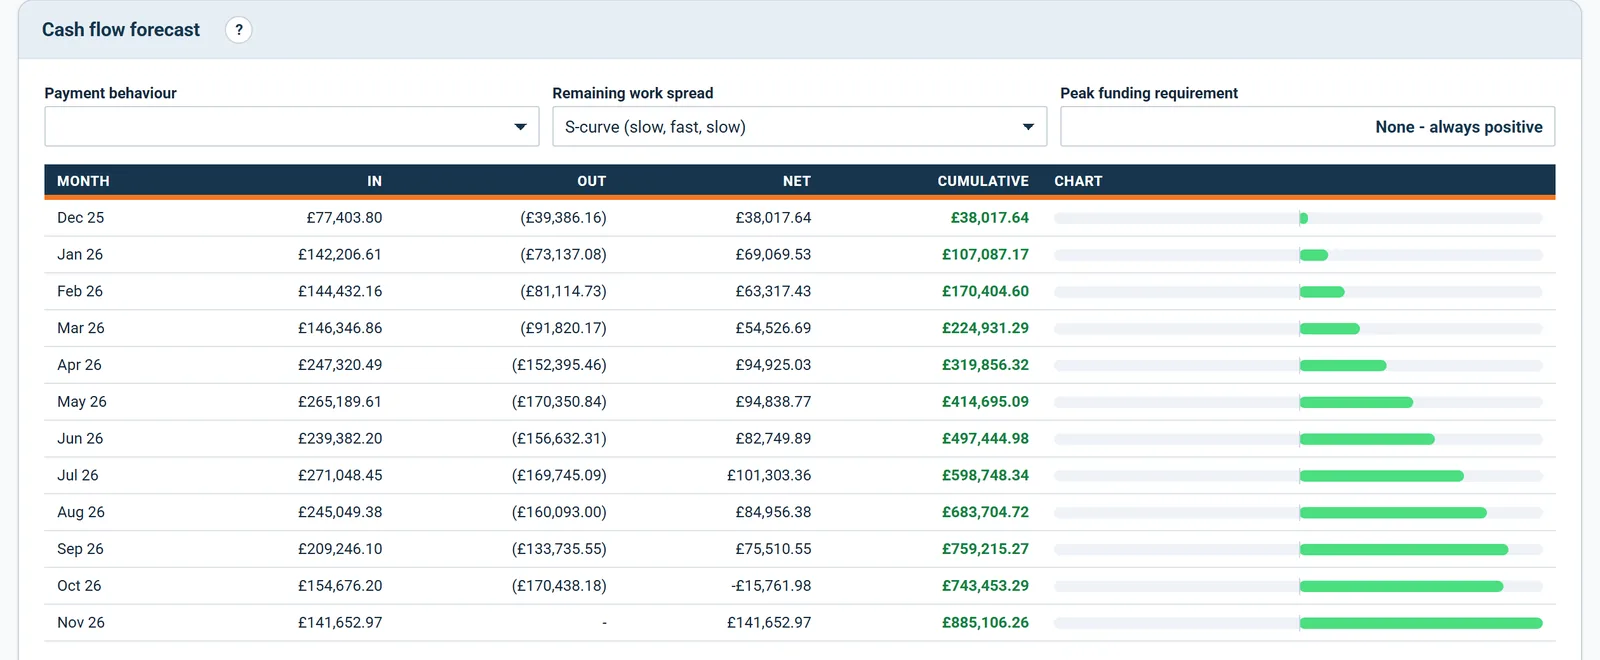Click the (£39,386.16) OUT value
This screenshot has height=660, width=1600.
tap(563, 218)
